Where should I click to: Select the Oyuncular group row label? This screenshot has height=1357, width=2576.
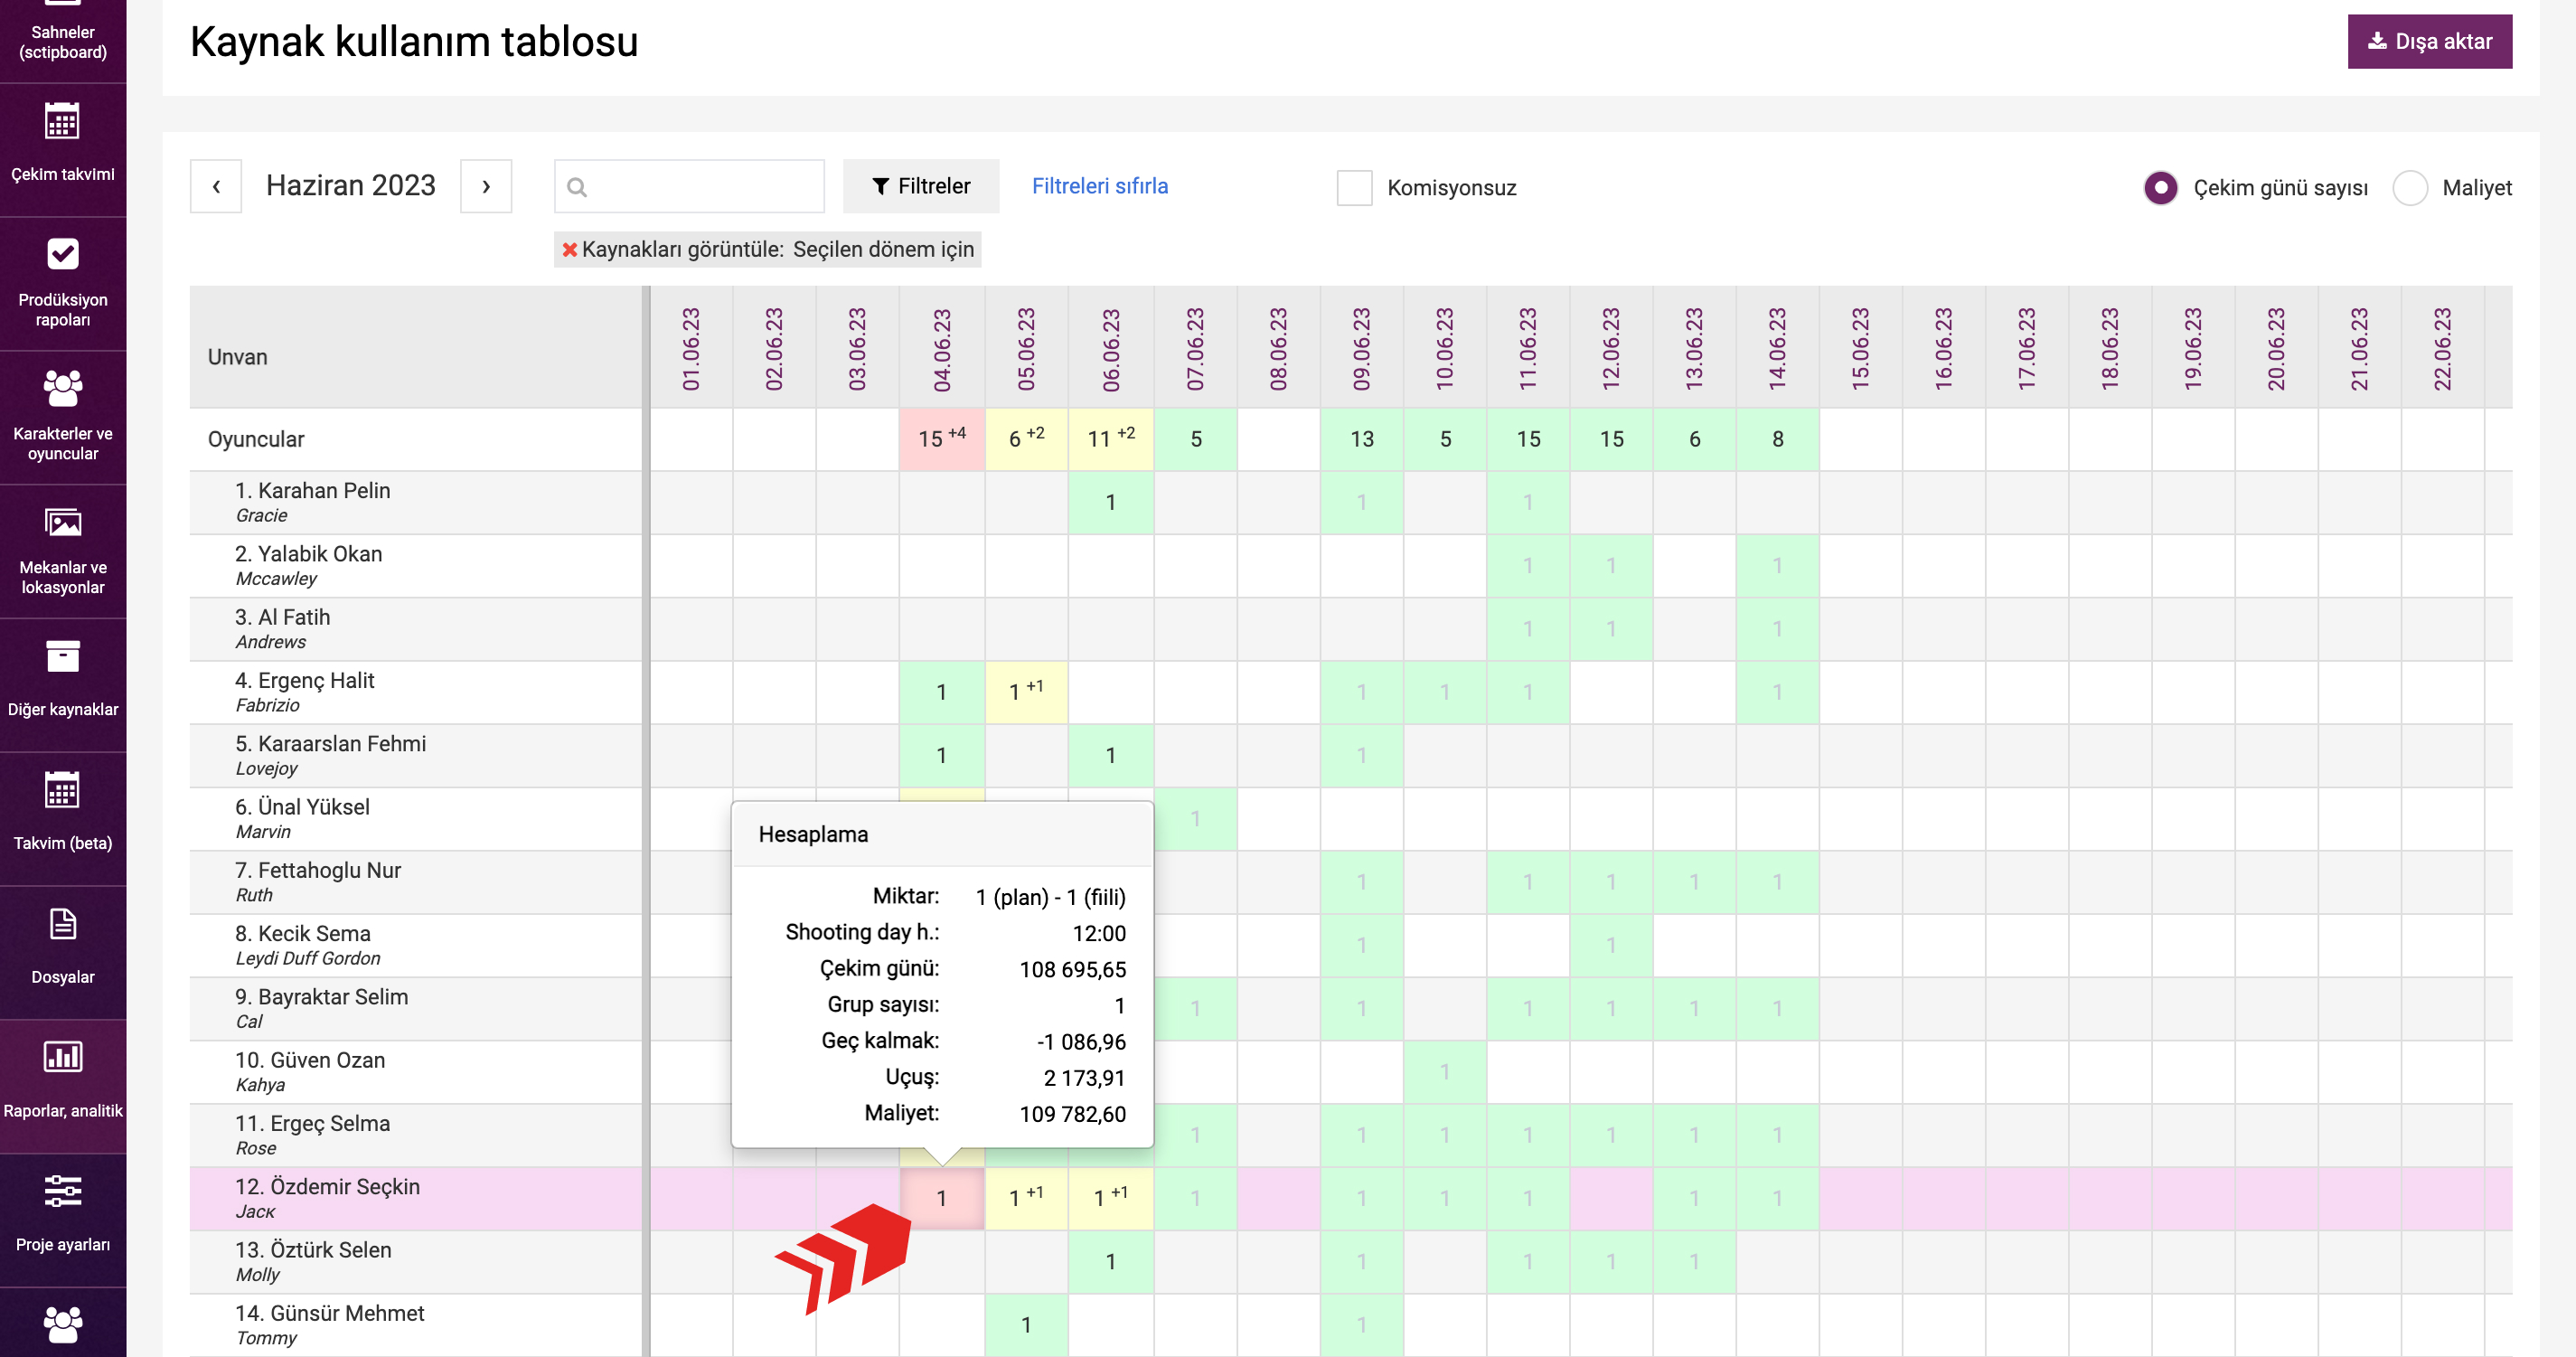tap(256, 439)
